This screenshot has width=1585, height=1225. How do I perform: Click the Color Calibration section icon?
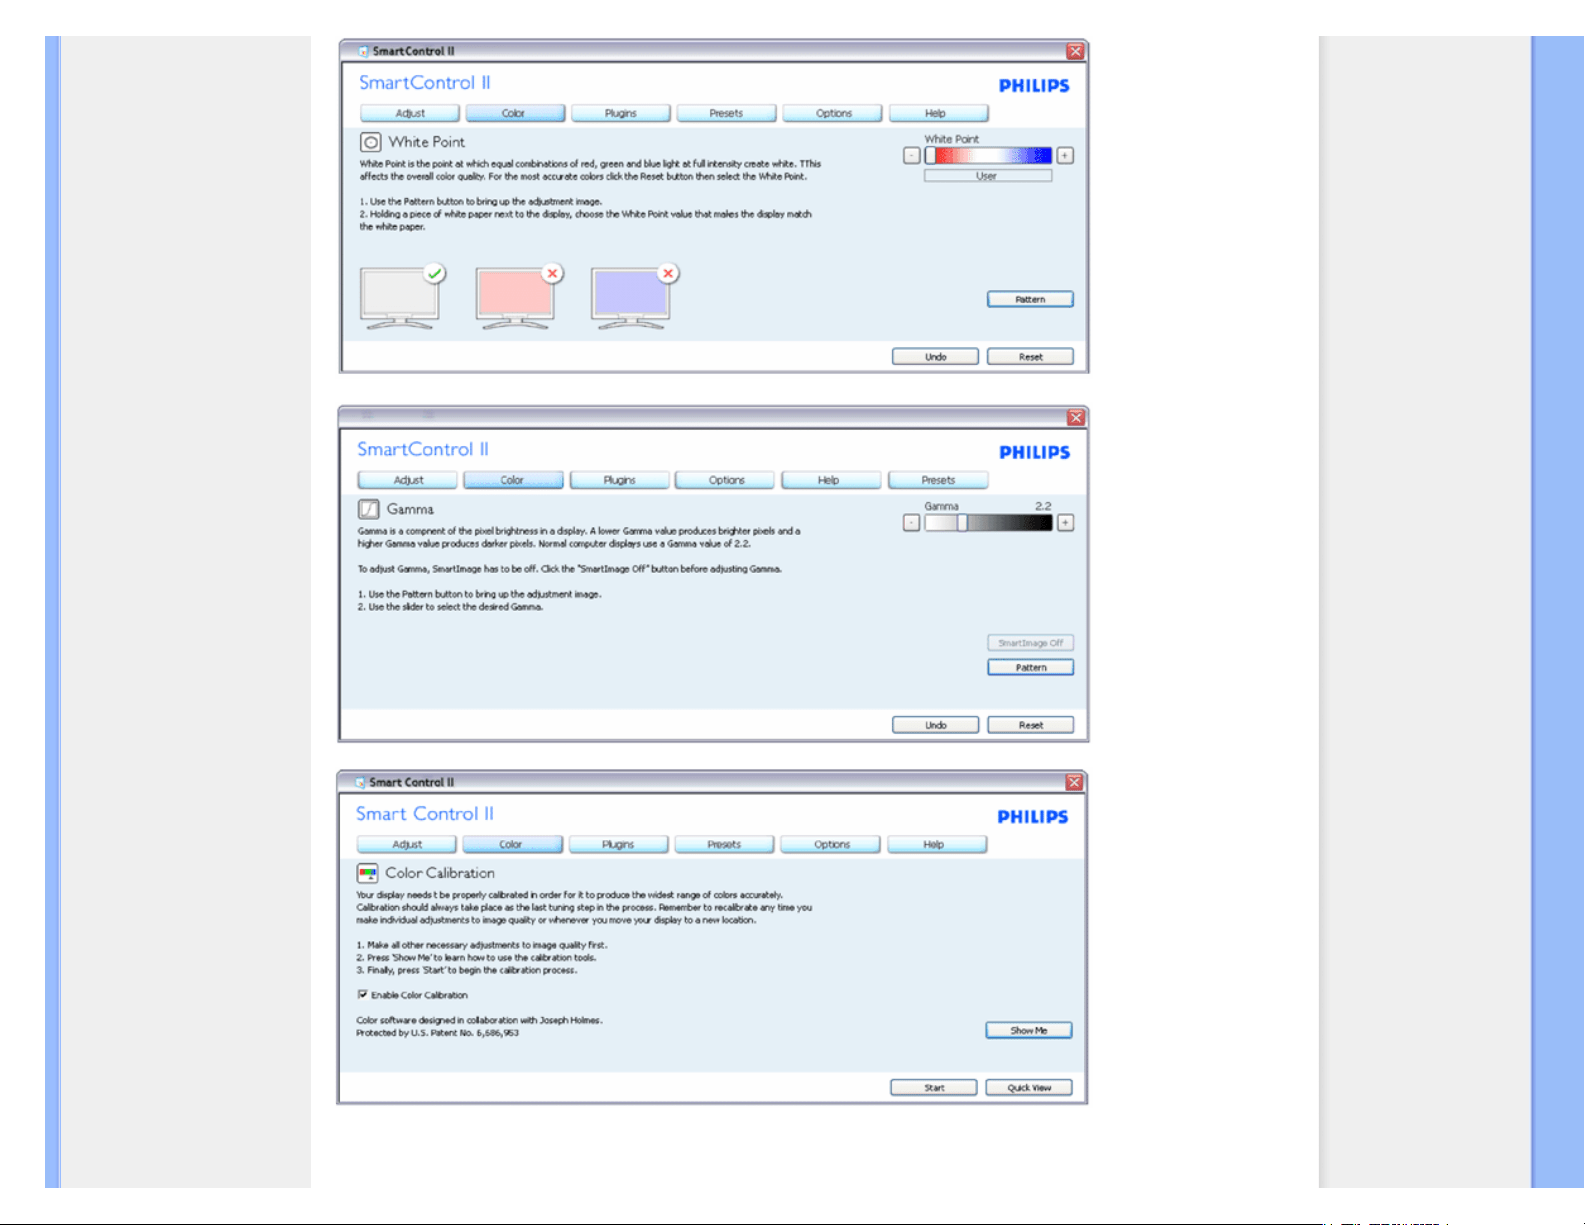coord(367,873)
